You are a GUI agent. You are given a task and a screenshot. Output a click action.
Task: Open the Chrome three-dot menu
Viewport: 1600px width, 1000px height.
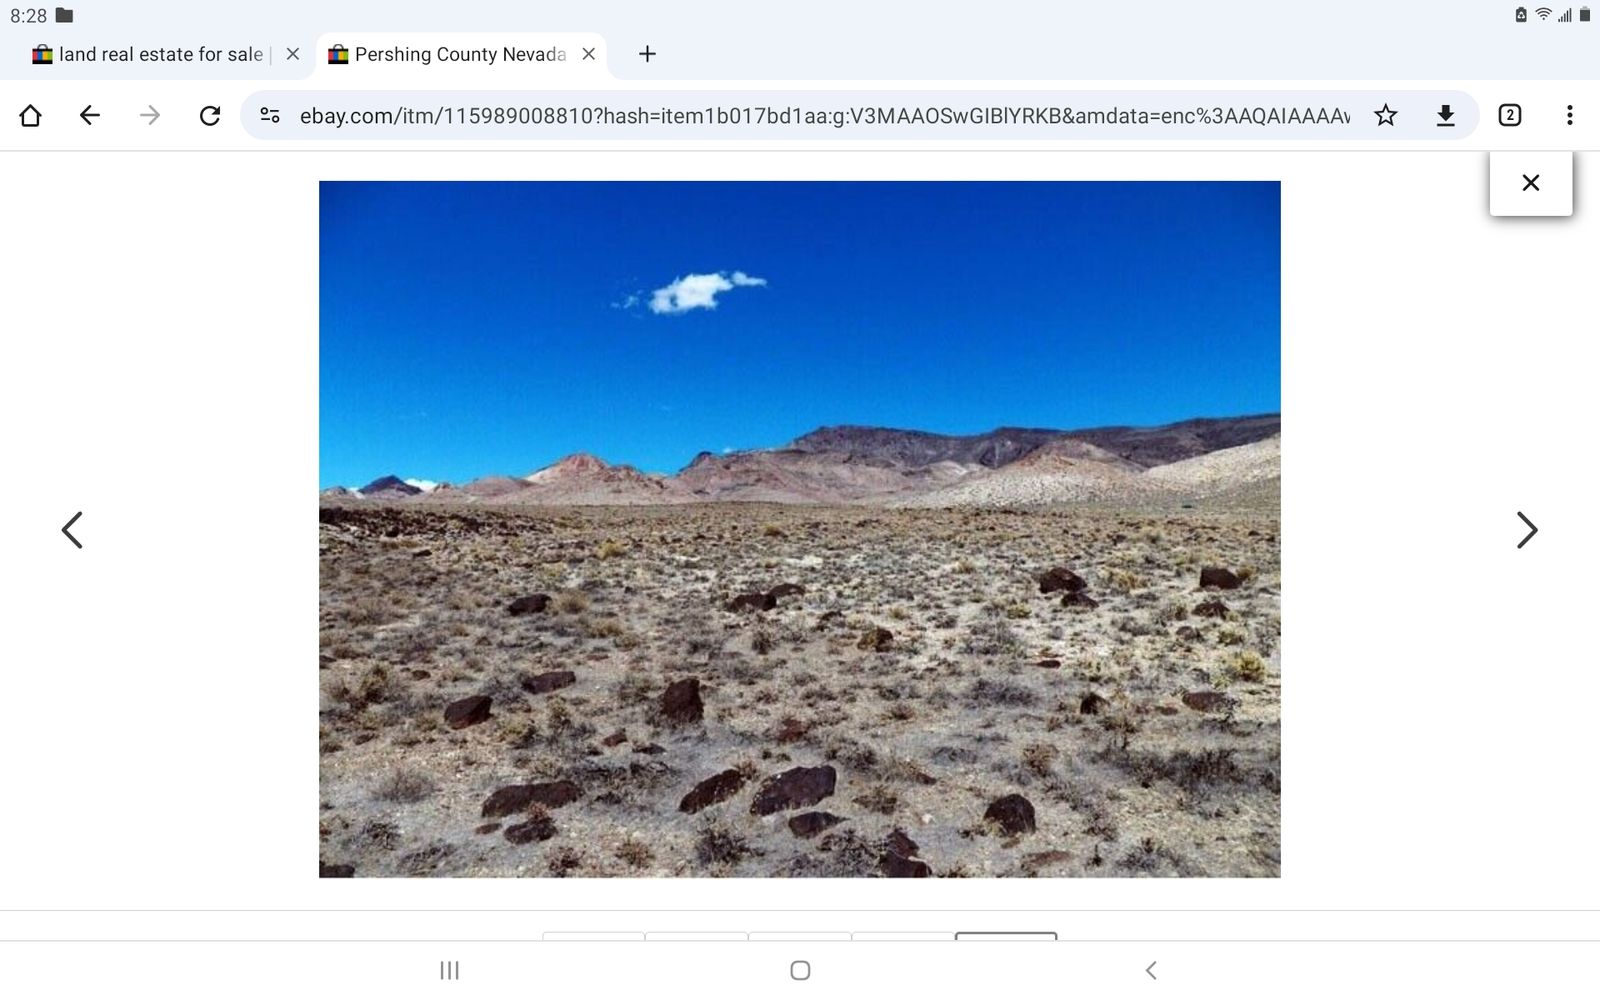[1570, 116]
